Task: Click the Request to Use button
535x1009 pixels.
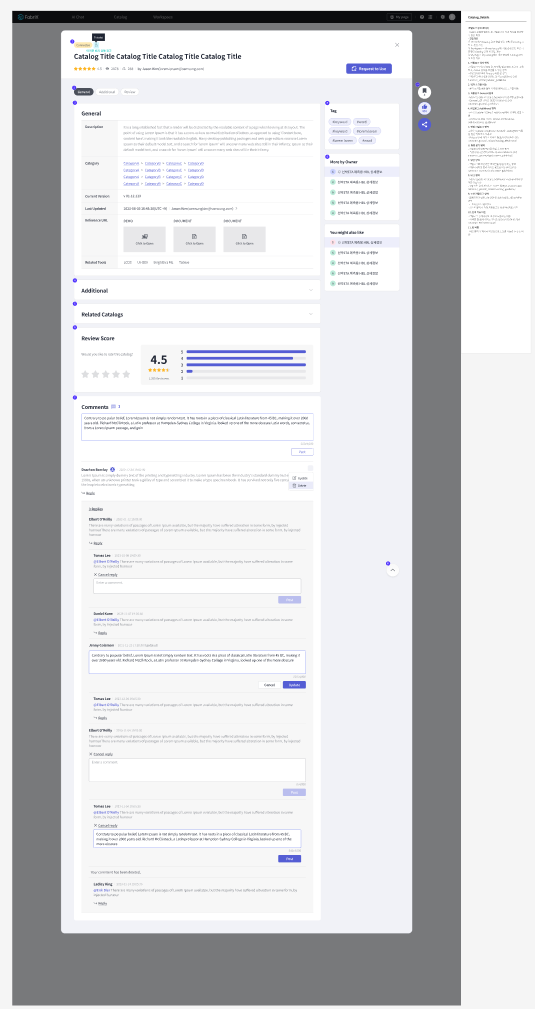Action: 369,68
